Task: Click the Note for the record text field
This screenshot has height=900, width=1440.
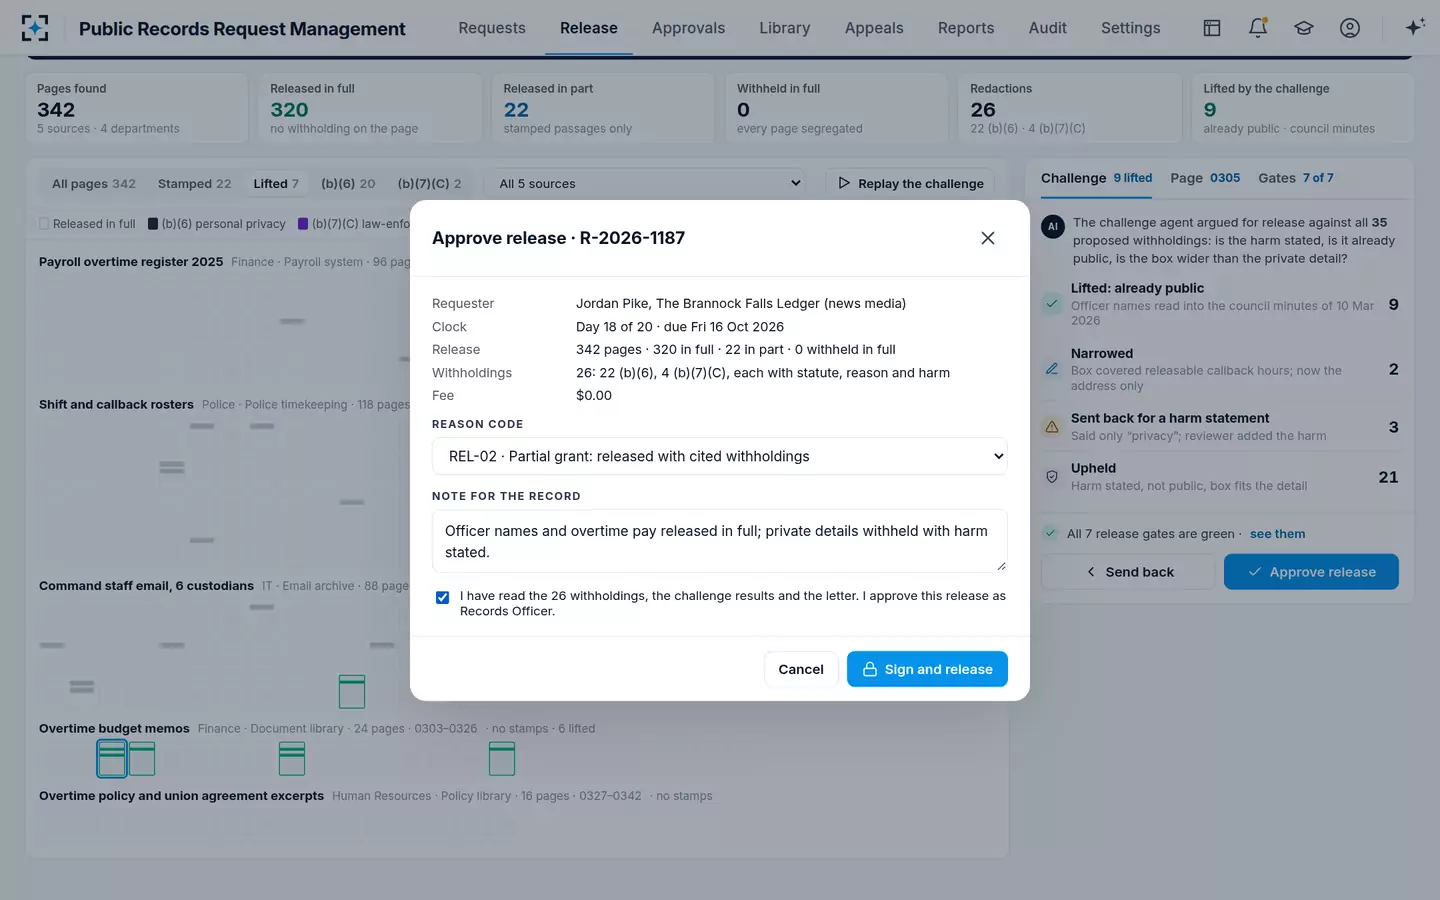Action: point(720,541)
